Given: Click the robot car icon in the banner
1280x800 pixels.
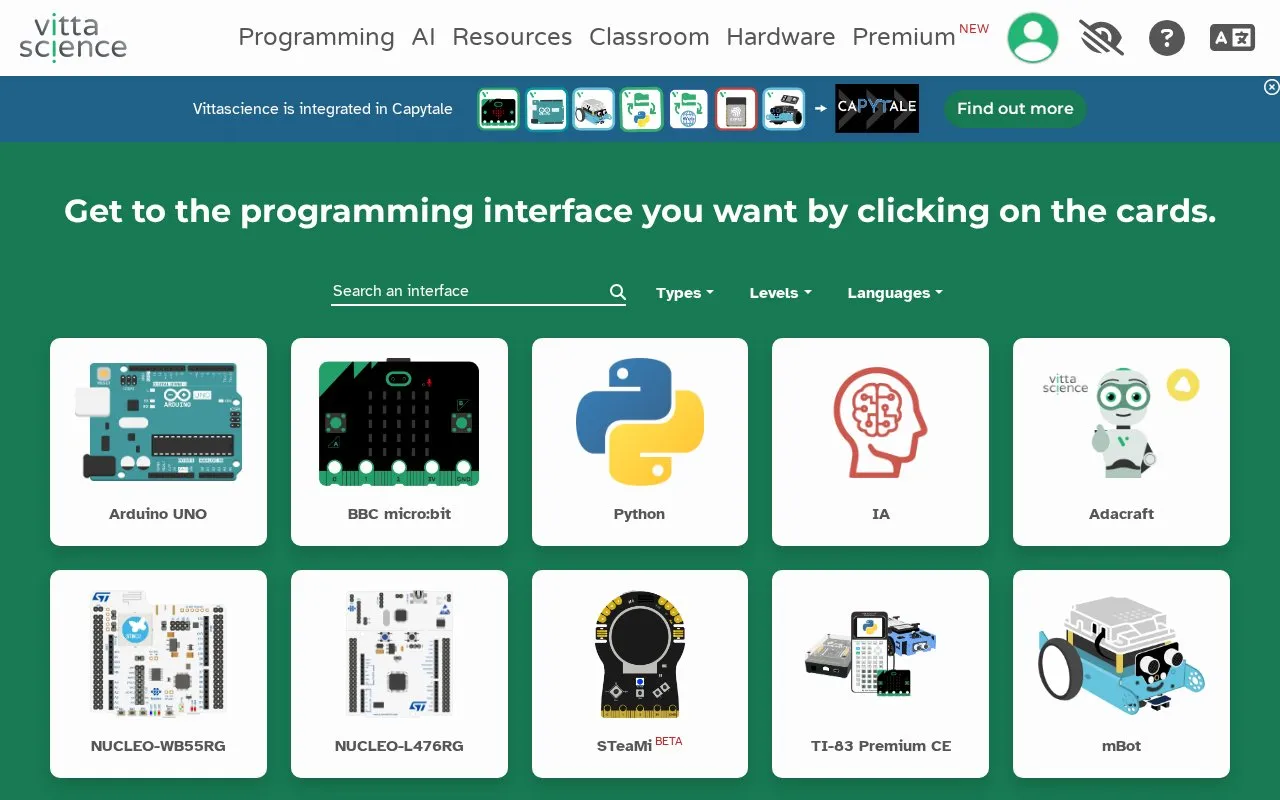Looking at the screenshot, I should pos(784,109).
